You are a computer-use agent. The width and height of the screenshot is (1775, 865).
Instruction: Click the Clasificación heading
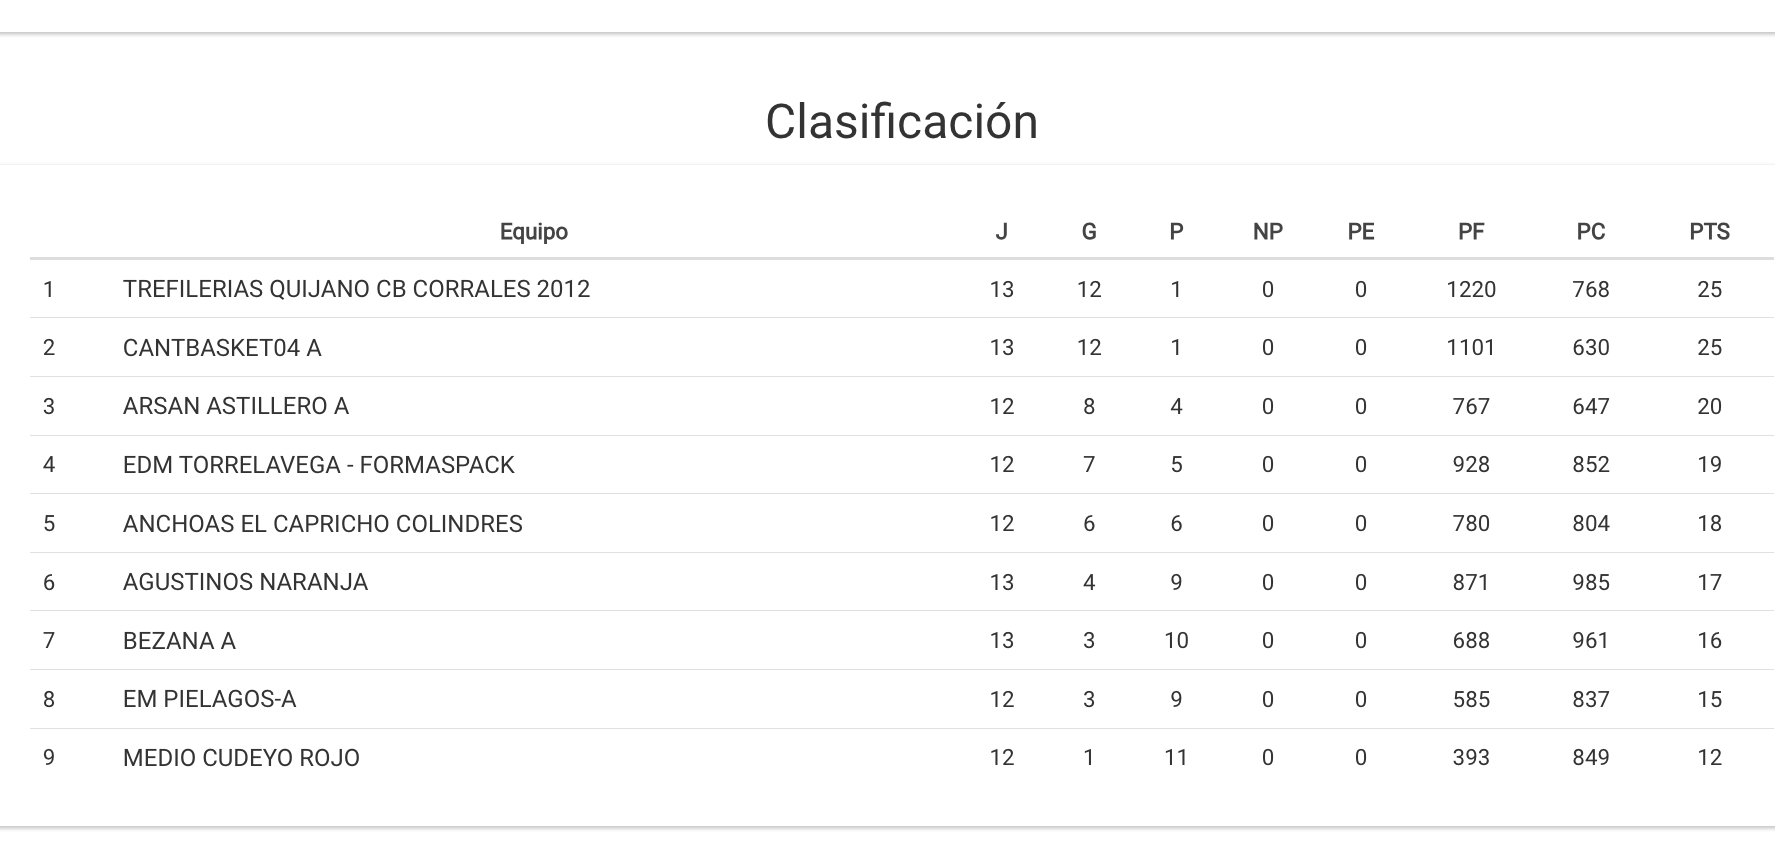tap(901, 122)
